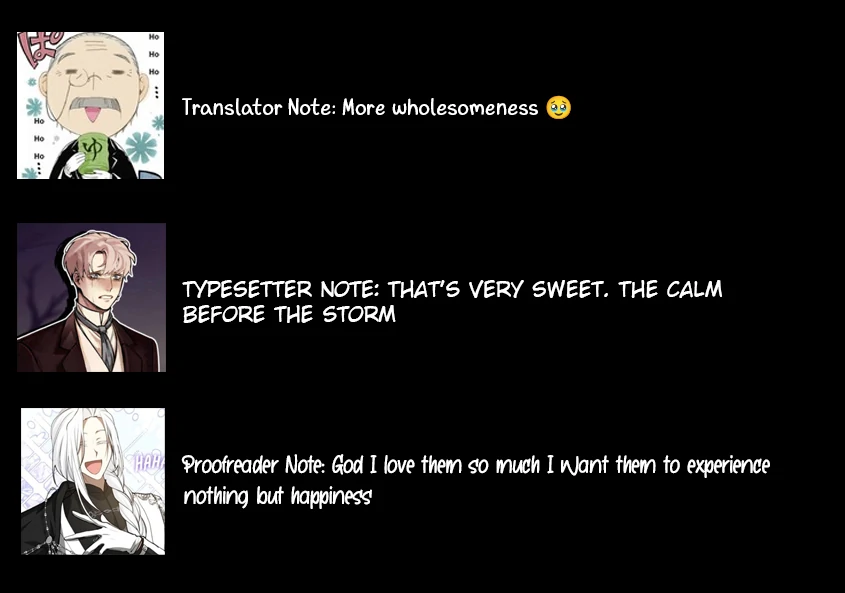The height and width of the screenshot is (593, 845).
Task: Click the 'nothing but happiness' text line
Action: (277, 496)
